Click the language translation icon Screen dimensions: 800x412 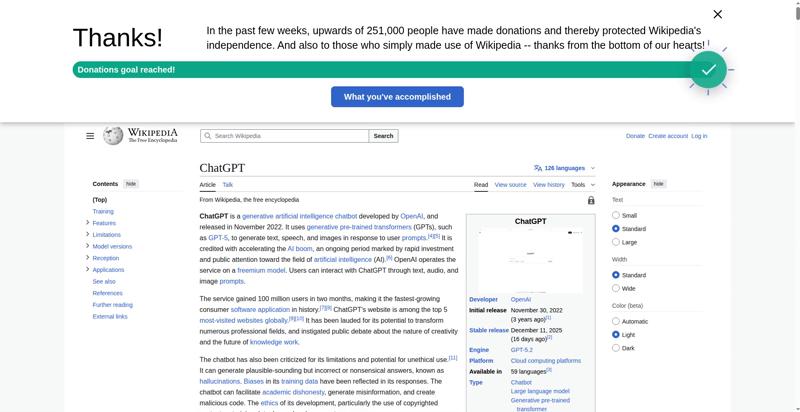pos(538,168)
